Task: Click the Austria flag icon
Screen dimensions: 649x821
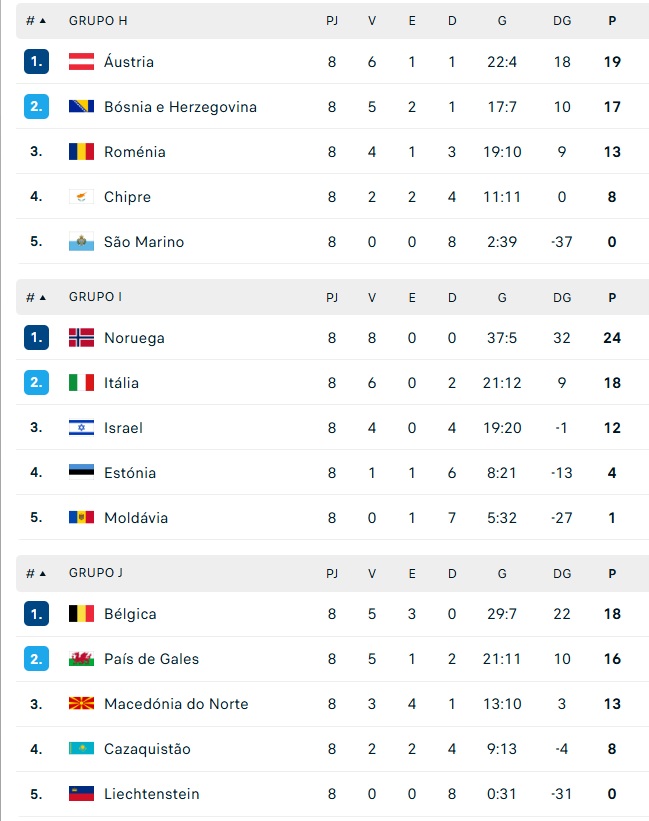Action: pyautogui.click(x=81, y=62)
